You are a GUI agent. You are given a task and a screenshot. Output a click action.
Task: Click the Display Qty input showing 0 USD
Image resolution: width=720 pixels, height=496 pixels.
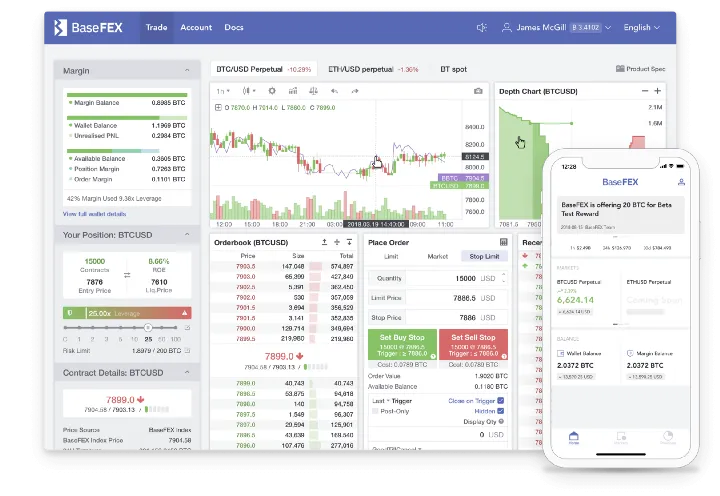click(438, 434)
